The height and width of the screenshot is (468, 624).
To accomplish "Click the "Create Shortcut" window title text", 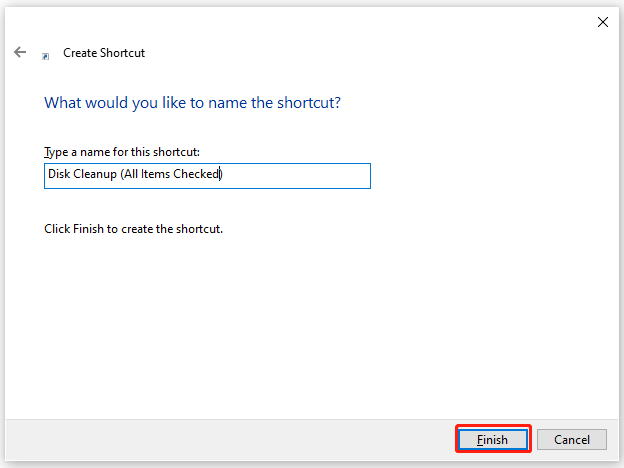I will (x=104, y=53).
